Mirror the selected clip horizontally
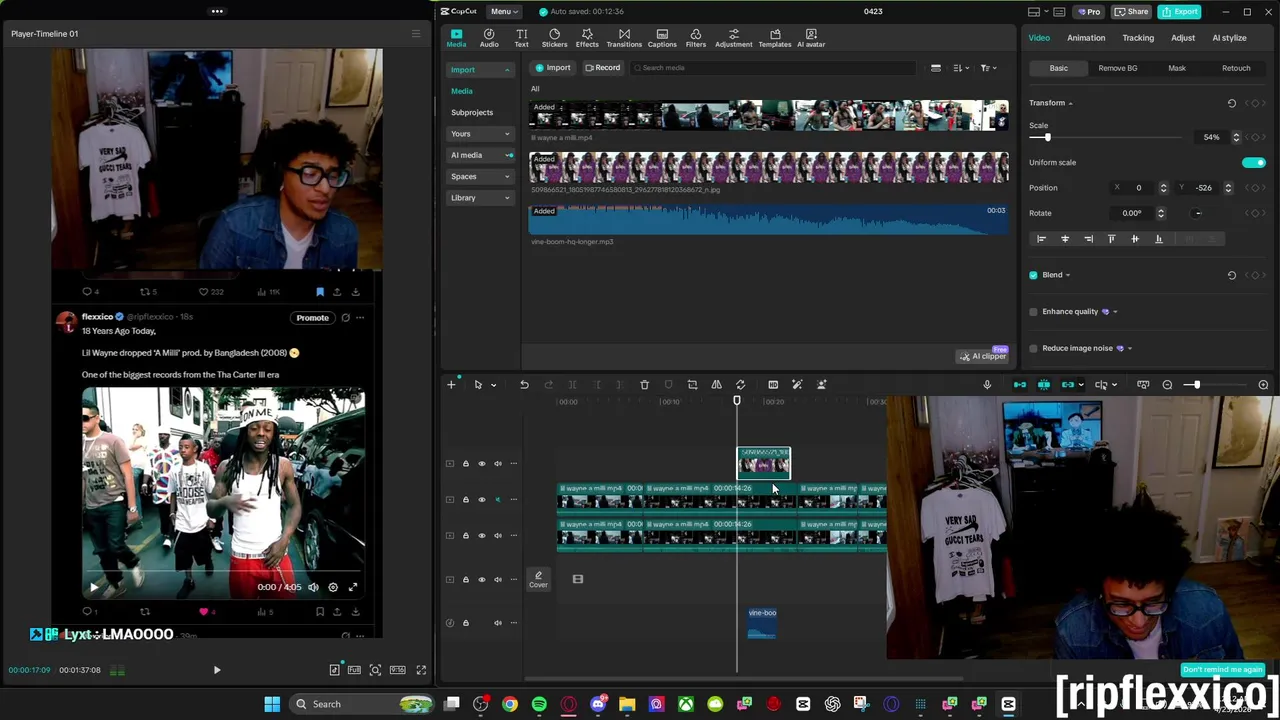The height and width of the screenshot is (720, 1280). [716, 385]
